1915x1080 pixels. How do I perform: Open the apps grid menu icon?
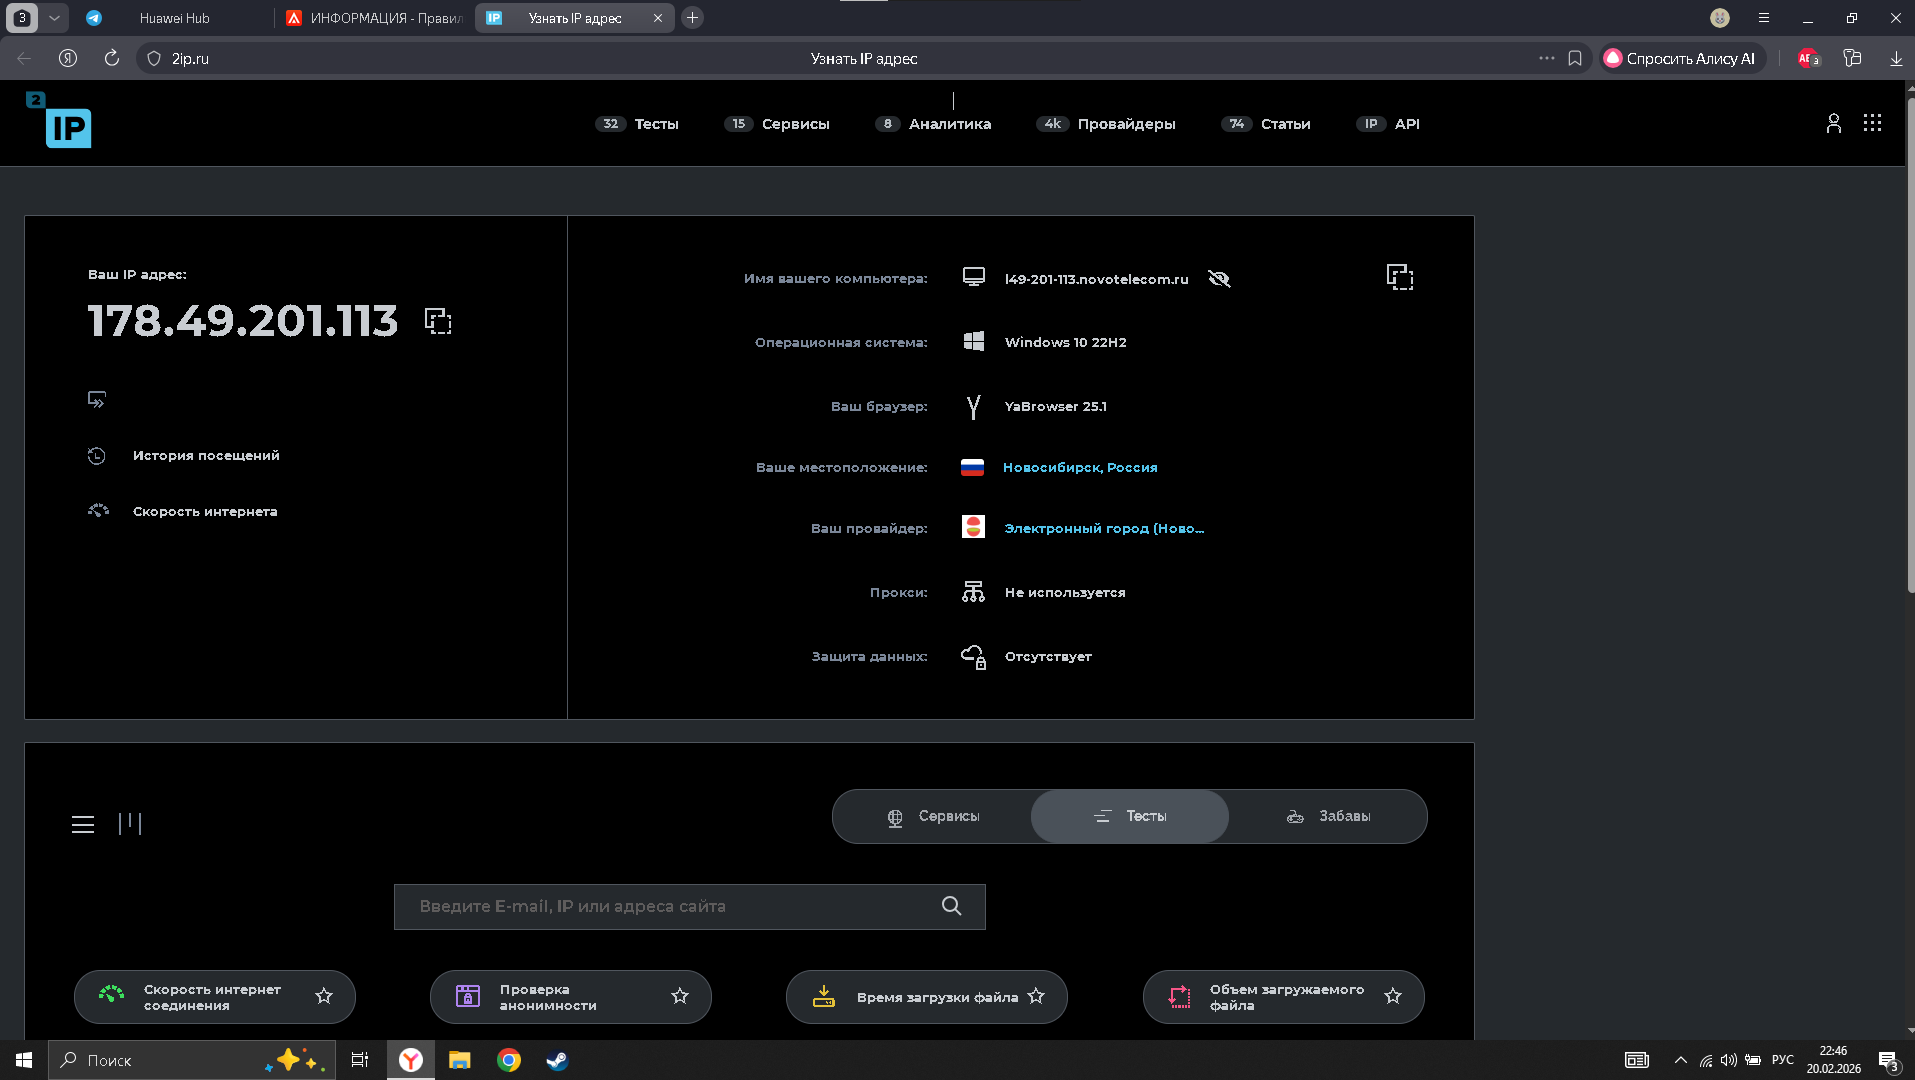(x=1872, y=123)
